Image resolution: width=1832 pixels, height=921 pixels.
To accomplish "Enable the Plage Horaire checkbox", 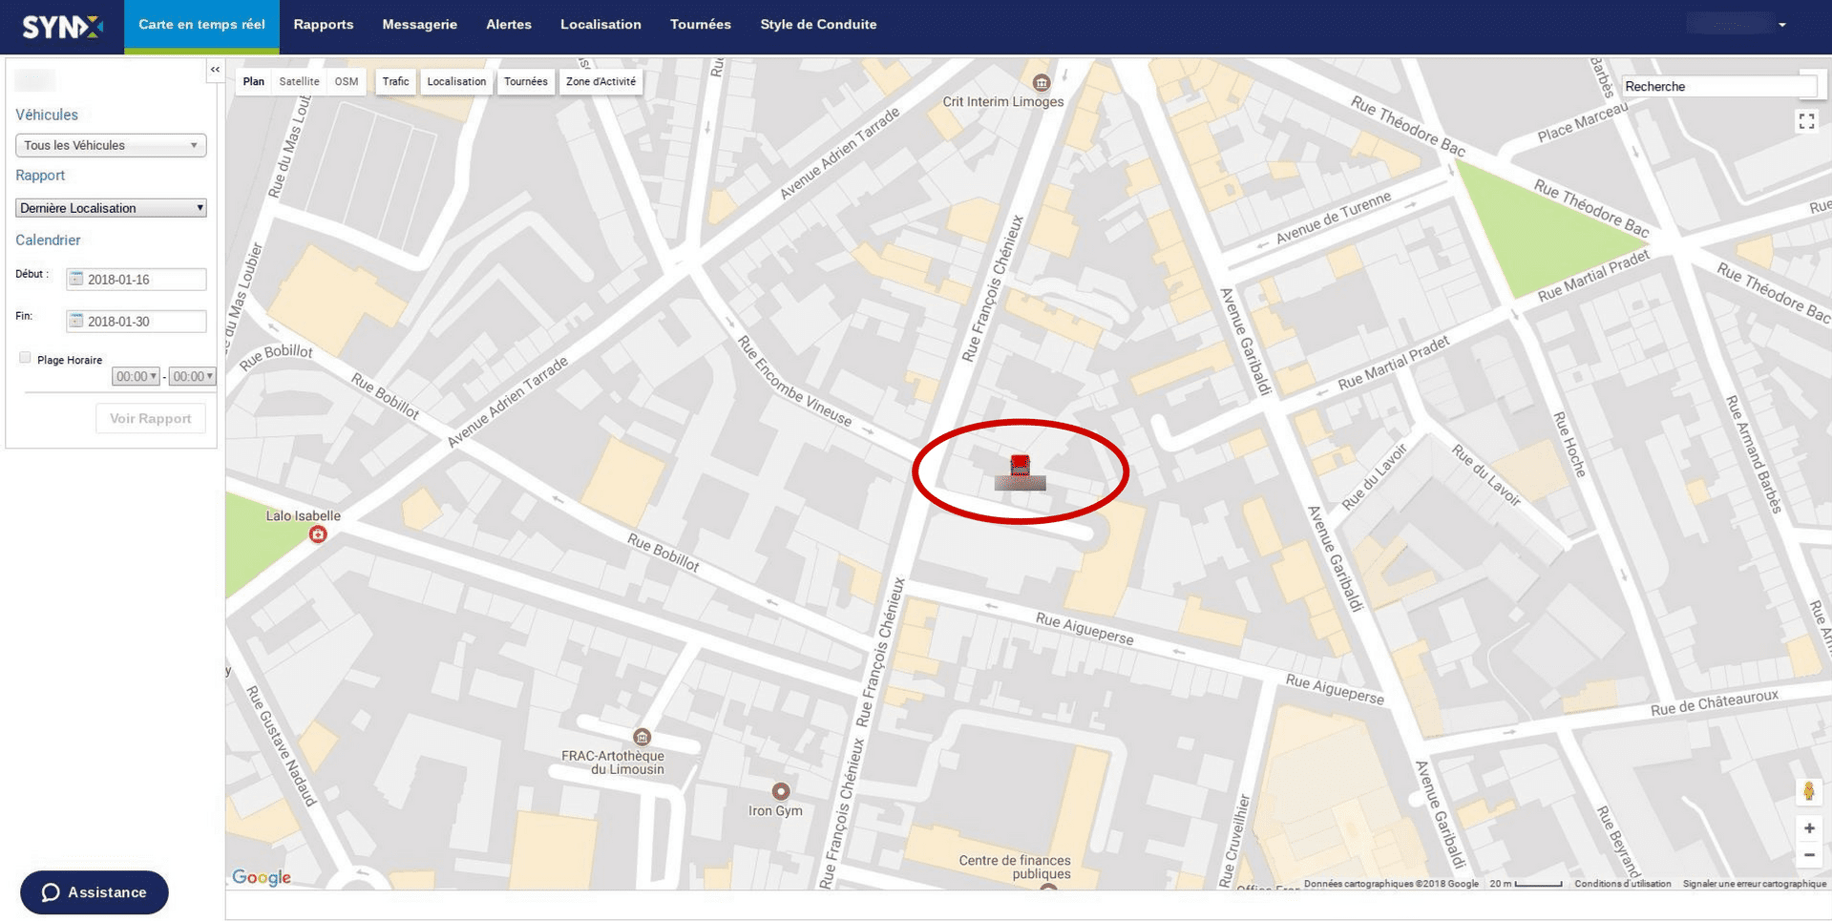I will tap(25, 358).
